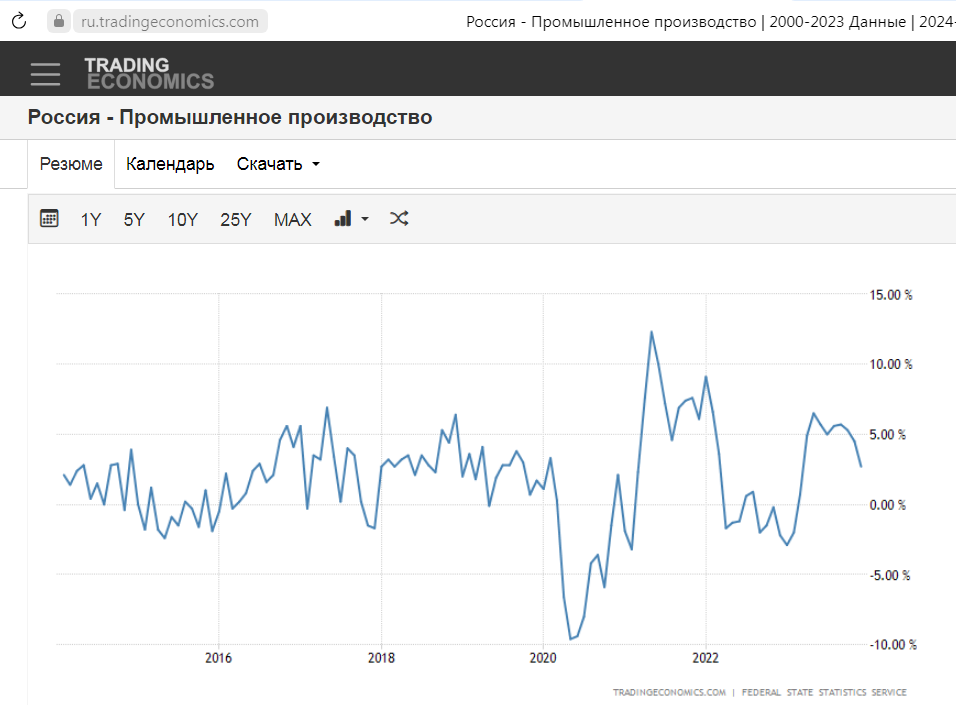The width and height of the screenshot is (956, 705).
Task: Set chart range to 5Y
Action: click(x=134, y=220)
